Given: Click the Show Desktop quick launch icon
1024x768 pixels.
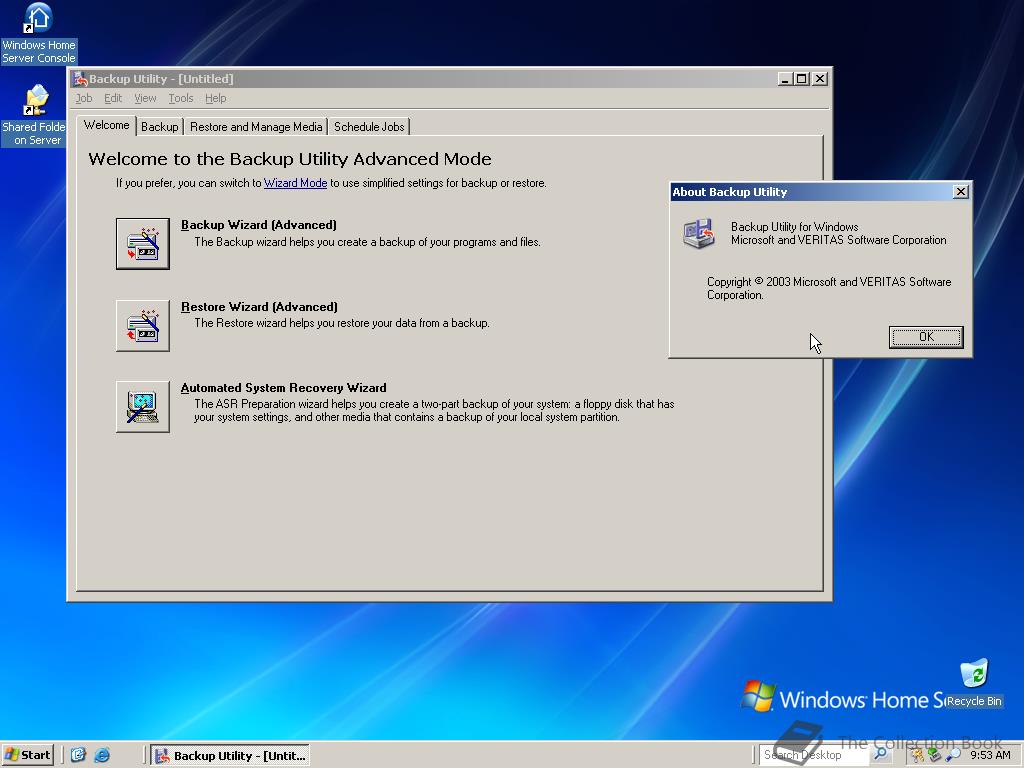Looking at the screenshot, I should 78,755.
